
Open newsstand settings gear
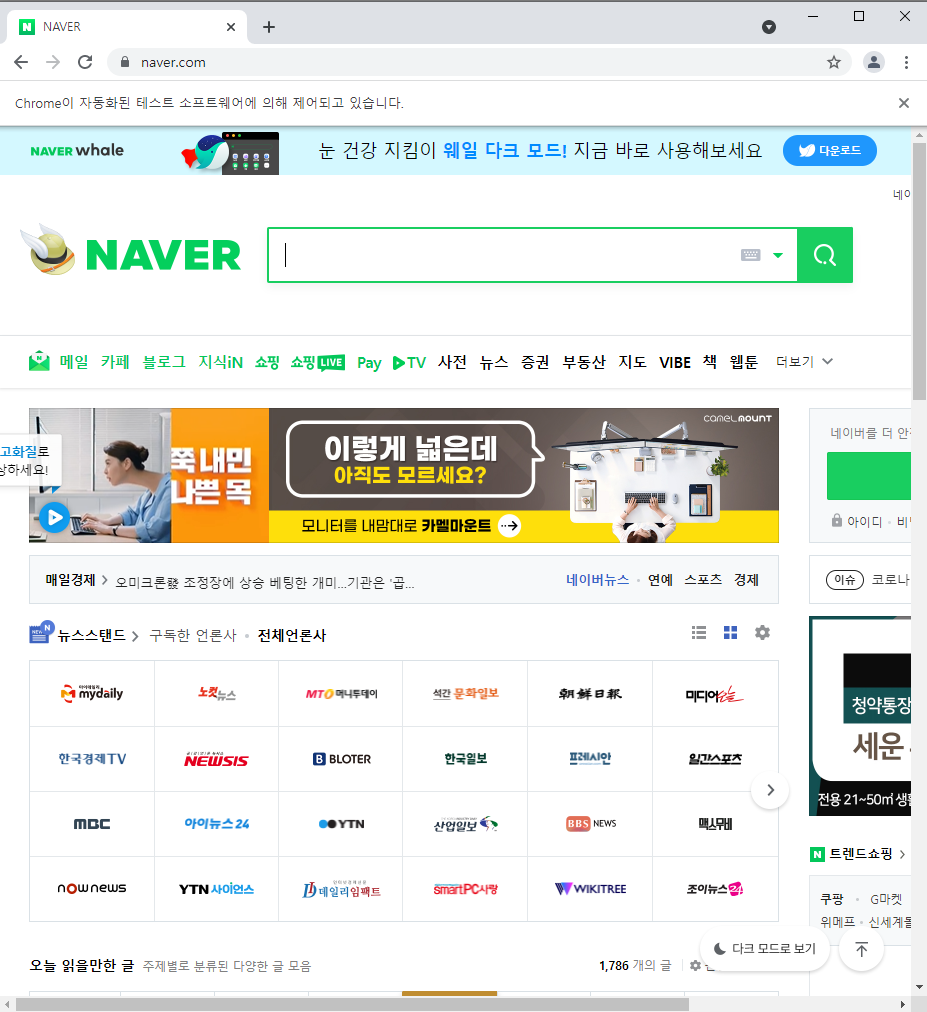point(762,632)
